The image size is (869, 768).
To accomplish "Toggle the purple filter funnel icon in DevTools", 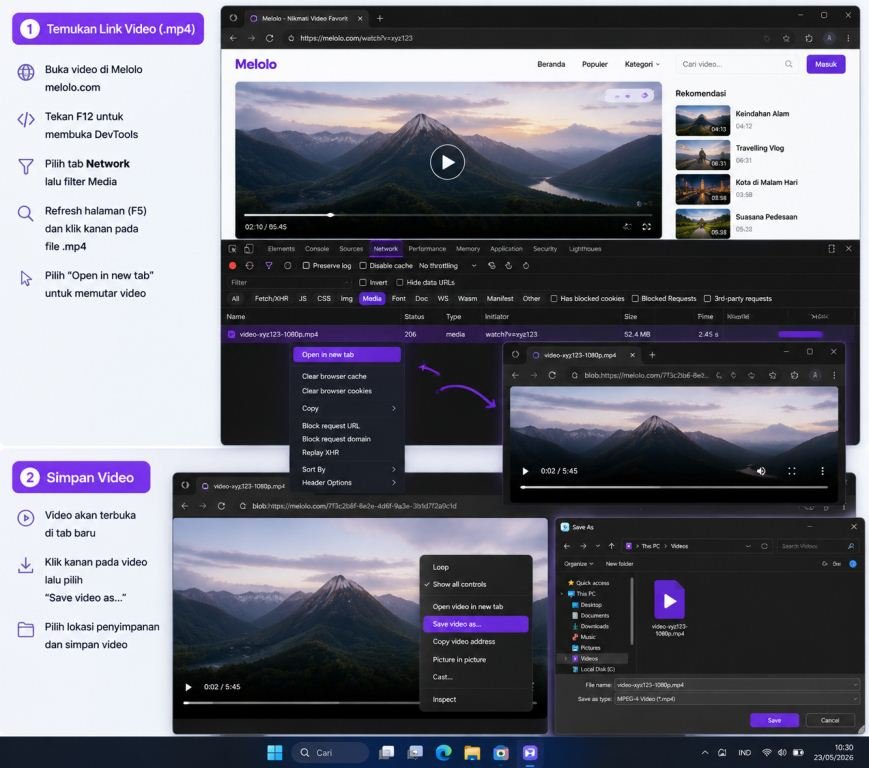I will tap(269, 265).
